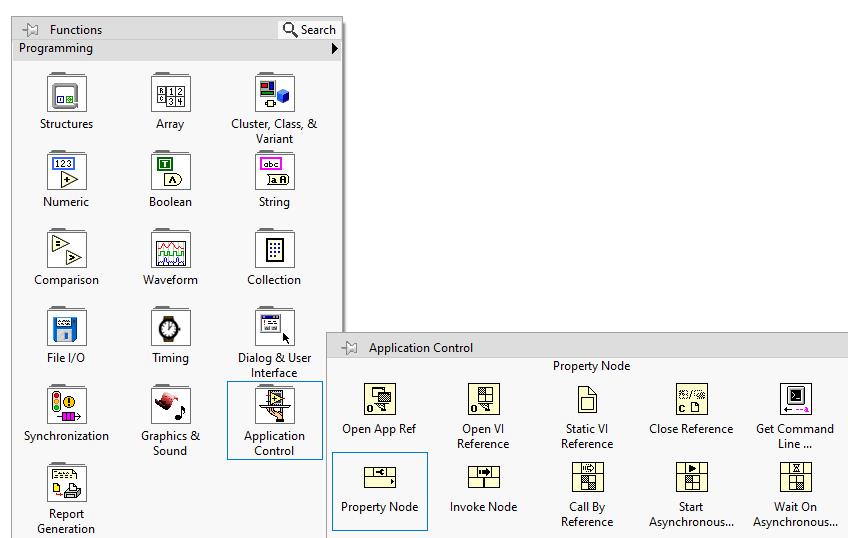The width and height of the screenshot is (848, 538).
Task: Open the Graphics & Sound palette
Action: pyautogui.click(x=170, y=404)
